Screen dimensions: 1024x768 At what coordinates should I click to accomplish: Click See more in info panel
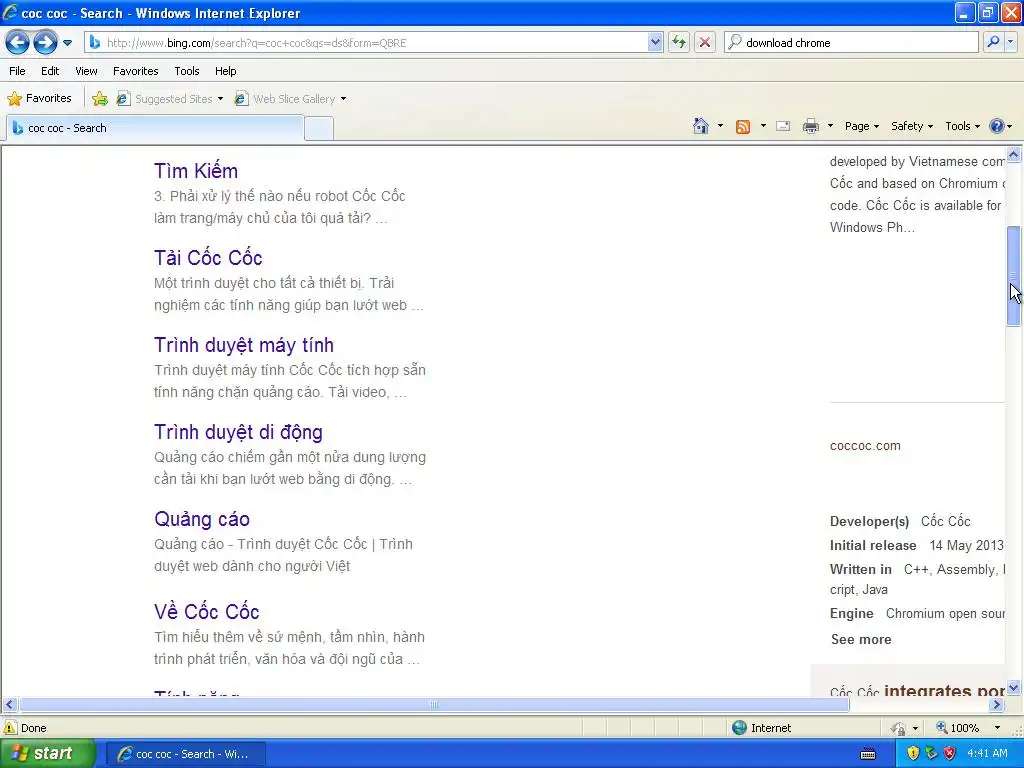(861, 639)
